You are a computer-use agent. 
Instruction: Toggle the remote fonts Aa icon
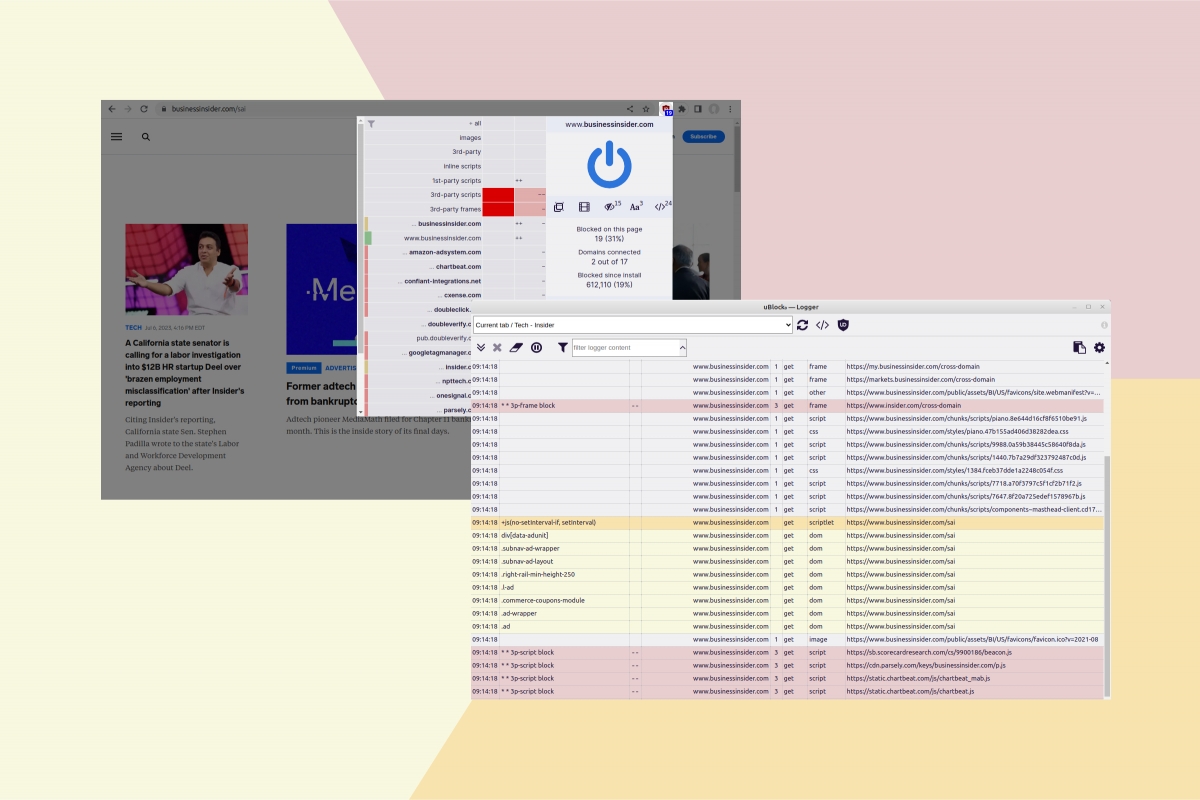pos(636,207)
